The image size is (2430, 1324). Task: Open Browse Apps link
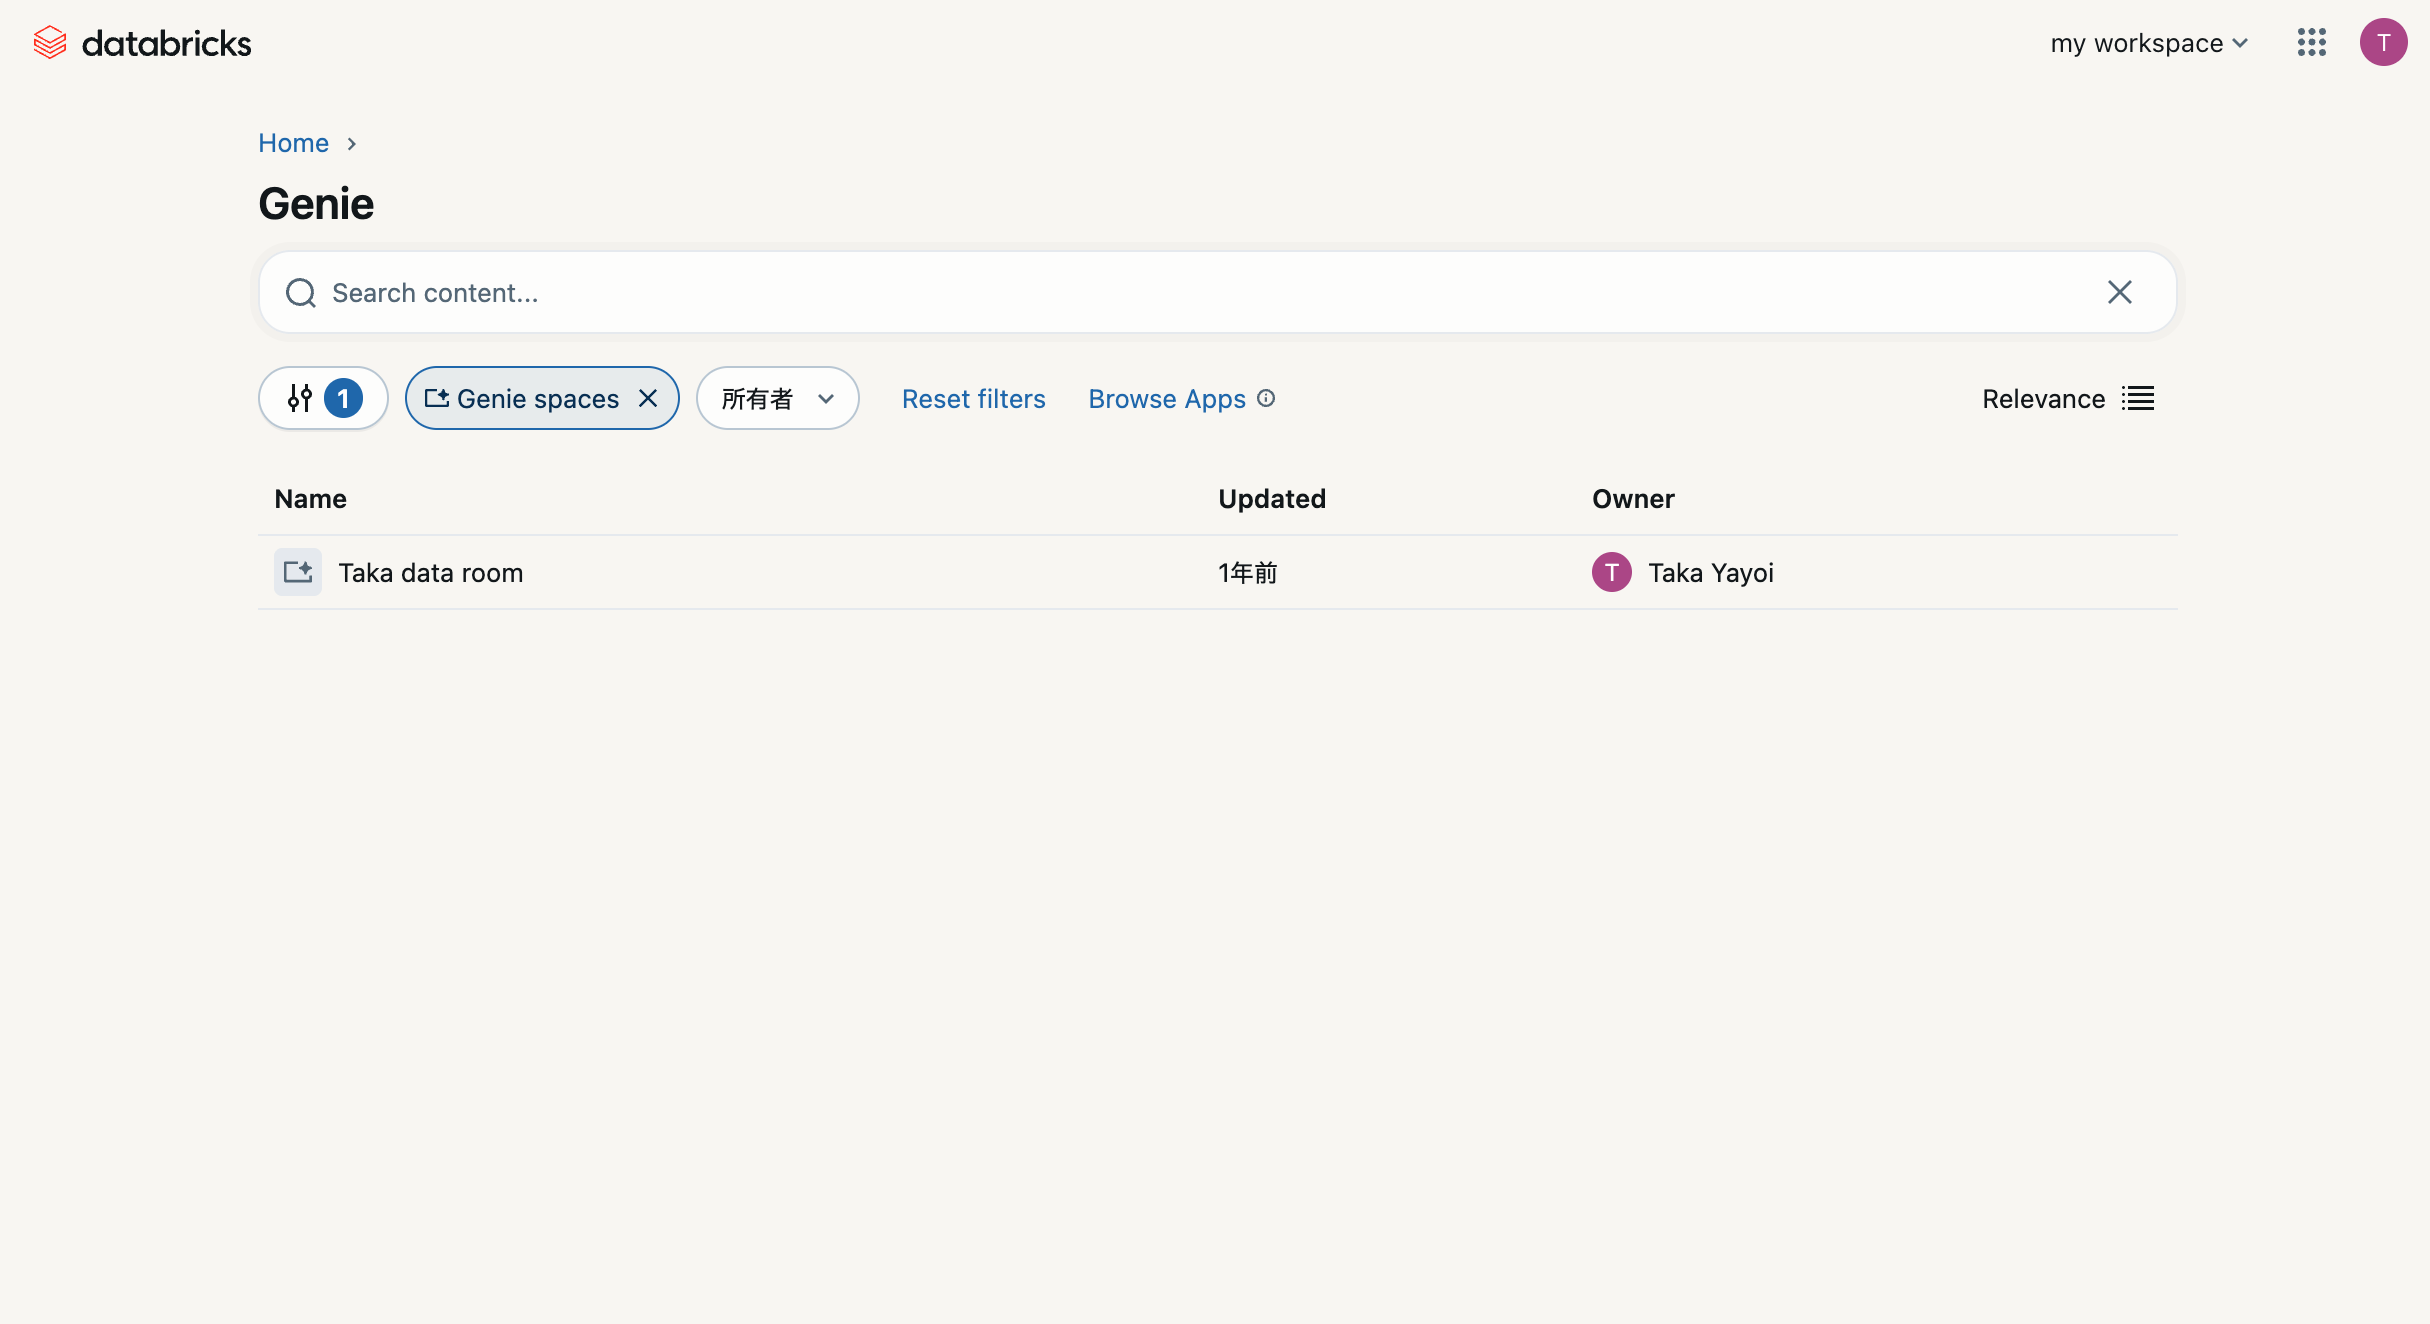pyautogui.click(x=1166, y=398)
